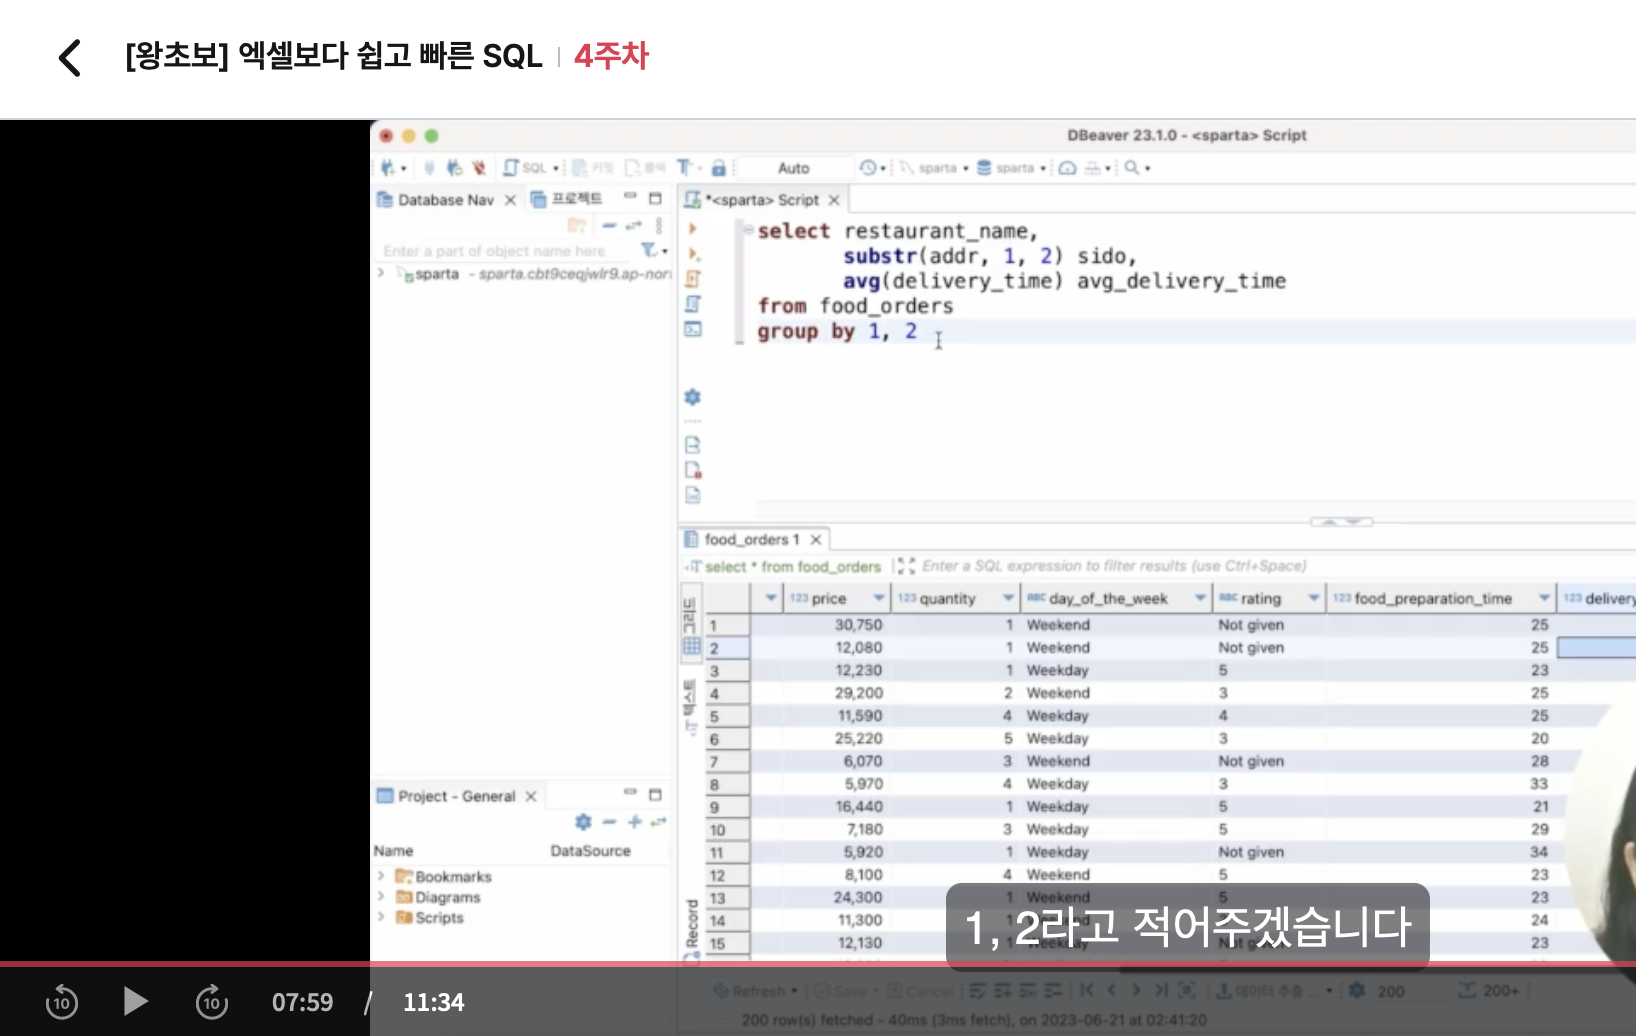Rewind the video 10 seconds
The width and height of the screenshot is (1636, 1036).
[62, 1002]
